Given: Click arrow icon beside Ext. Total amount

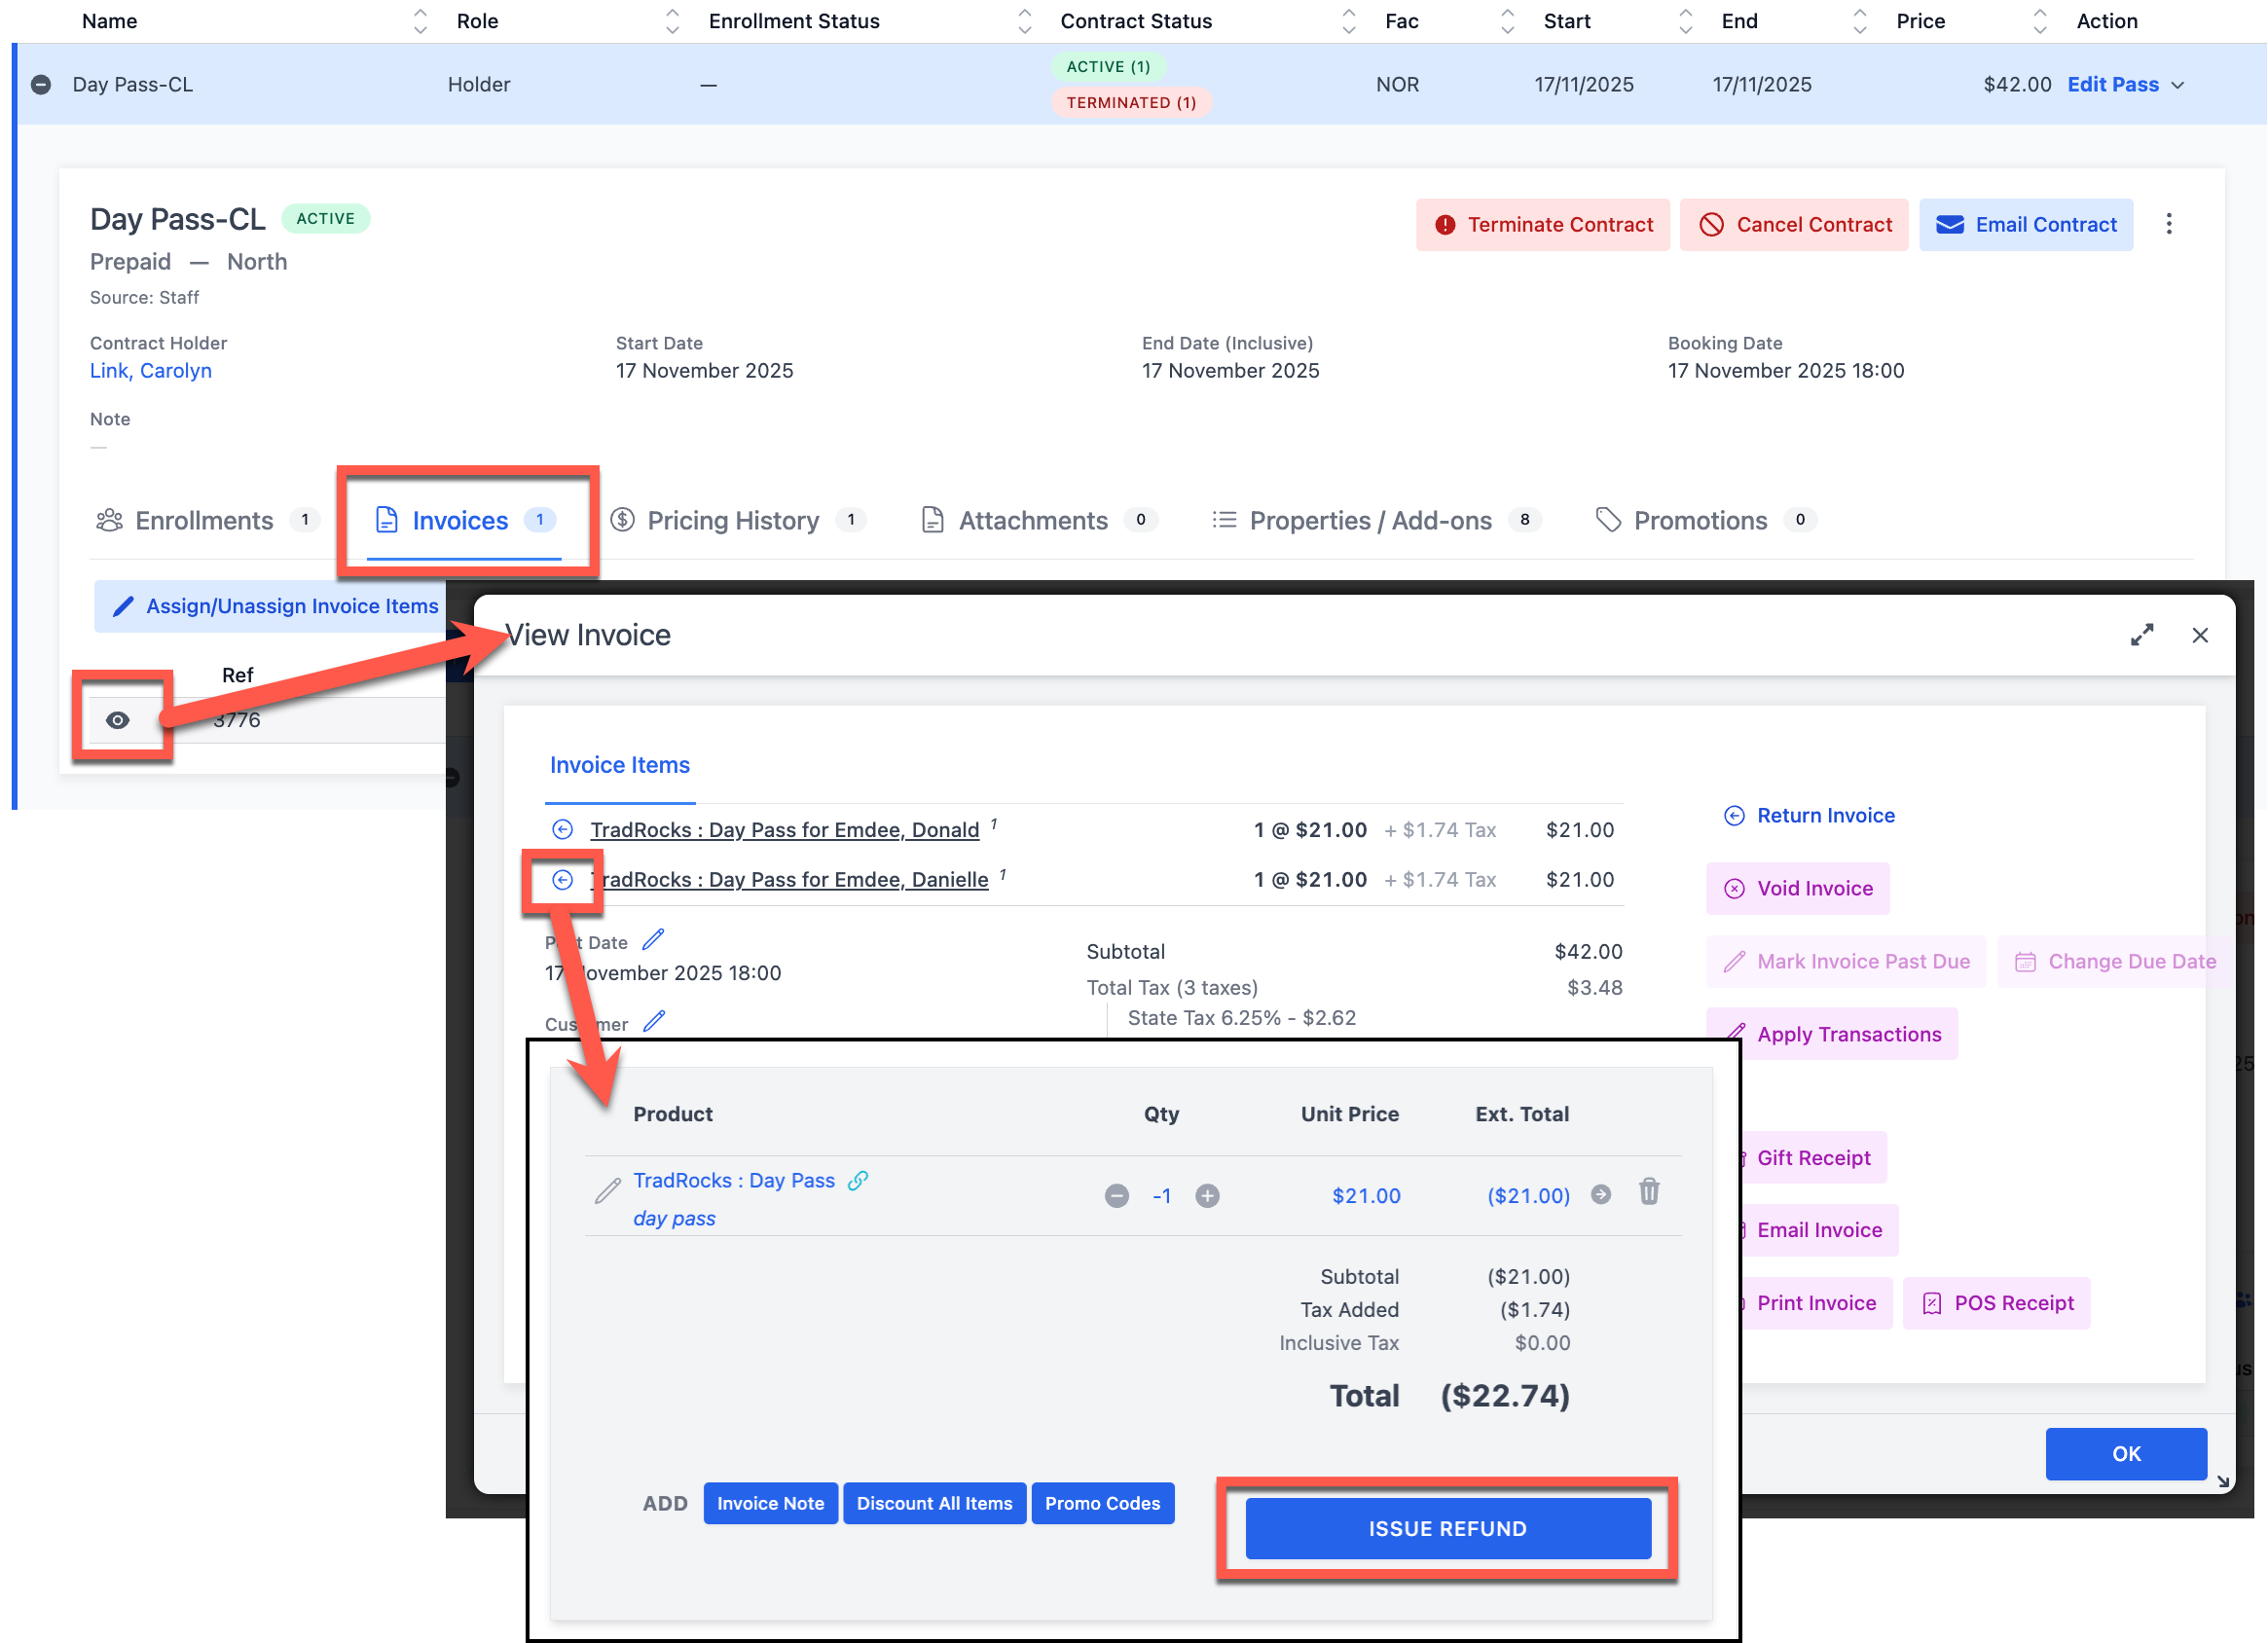Looking at the screenshot, I should coord(1600,1195).
